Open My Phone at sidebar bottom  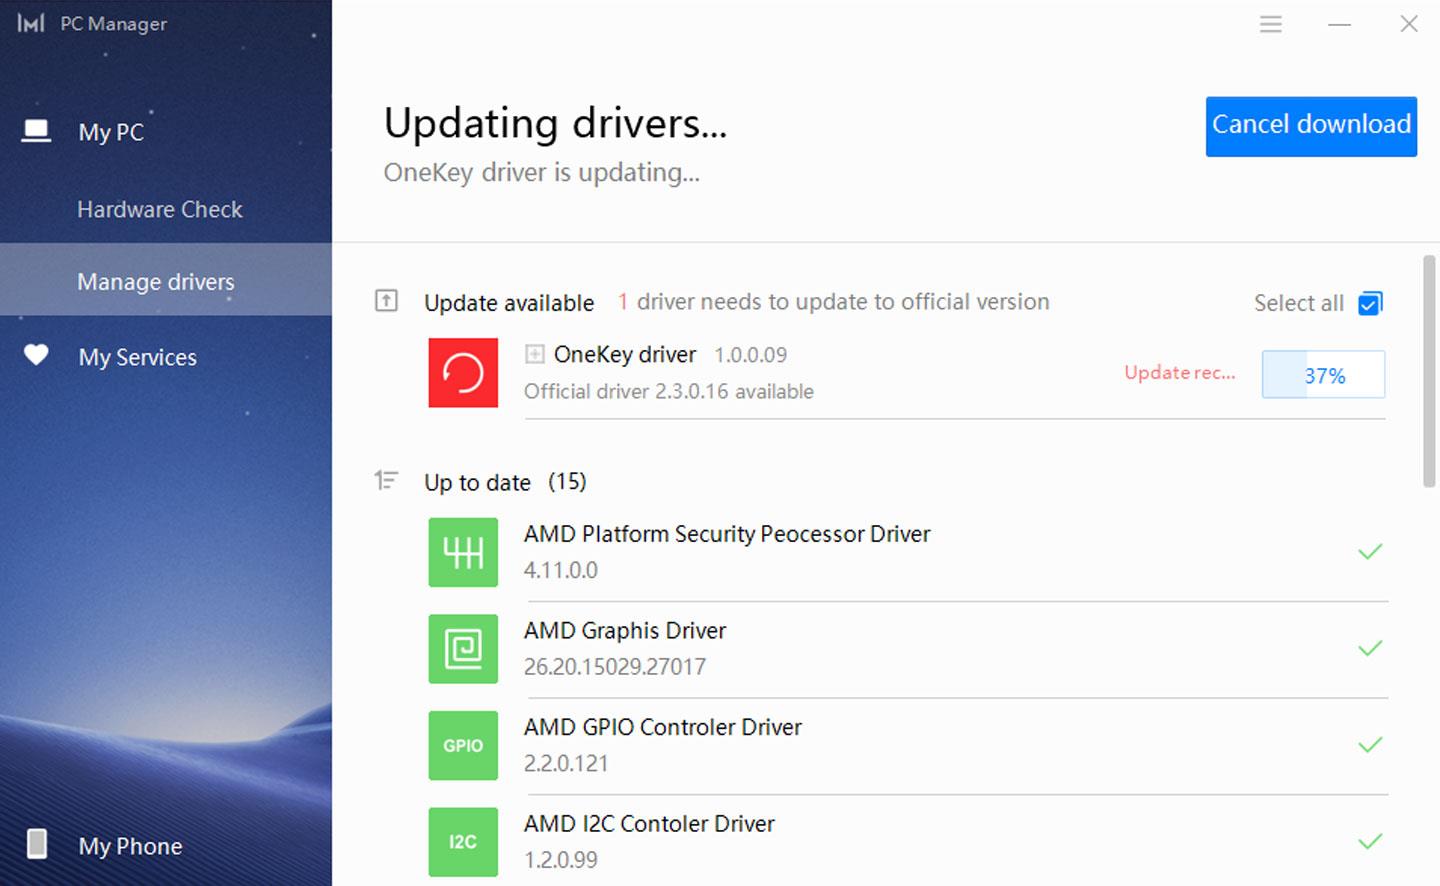coord(130,846)
